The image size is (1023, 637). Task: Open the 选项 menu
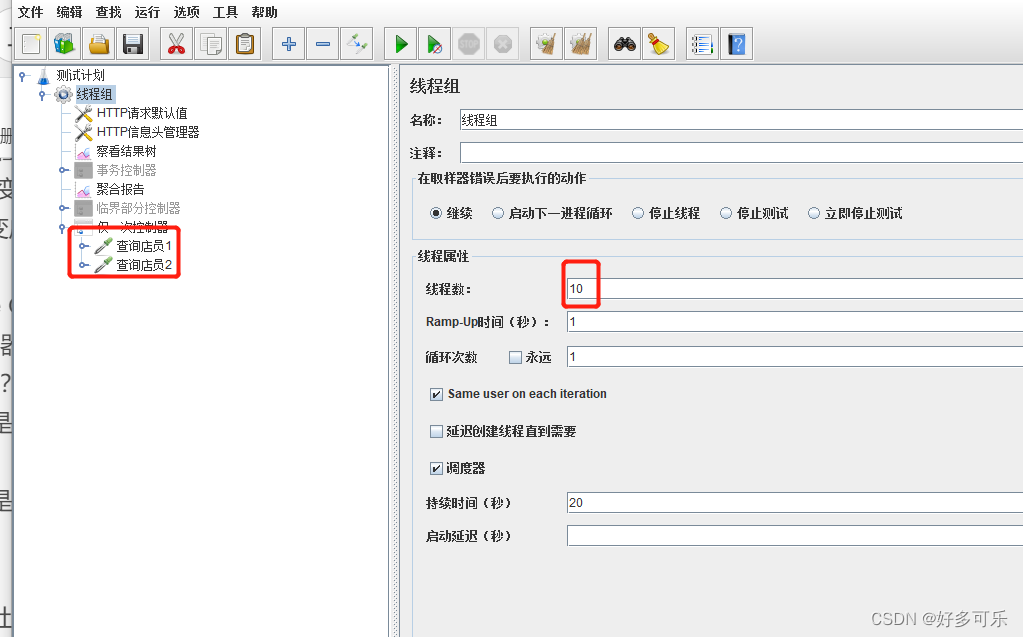tap(187, 12)
